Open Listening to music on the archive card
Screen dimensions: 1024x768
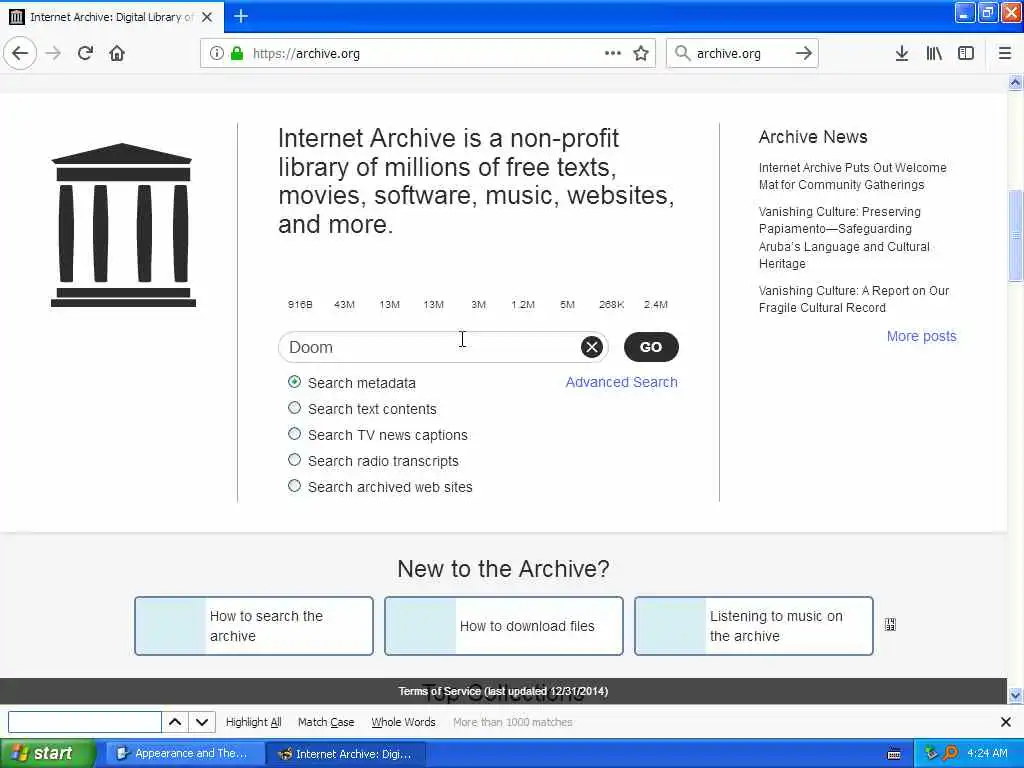click(x=754, y=626)
